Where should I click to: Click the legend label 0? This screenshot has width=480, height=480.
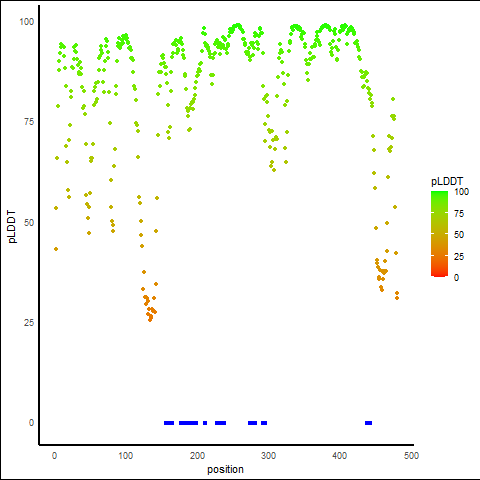456,278
